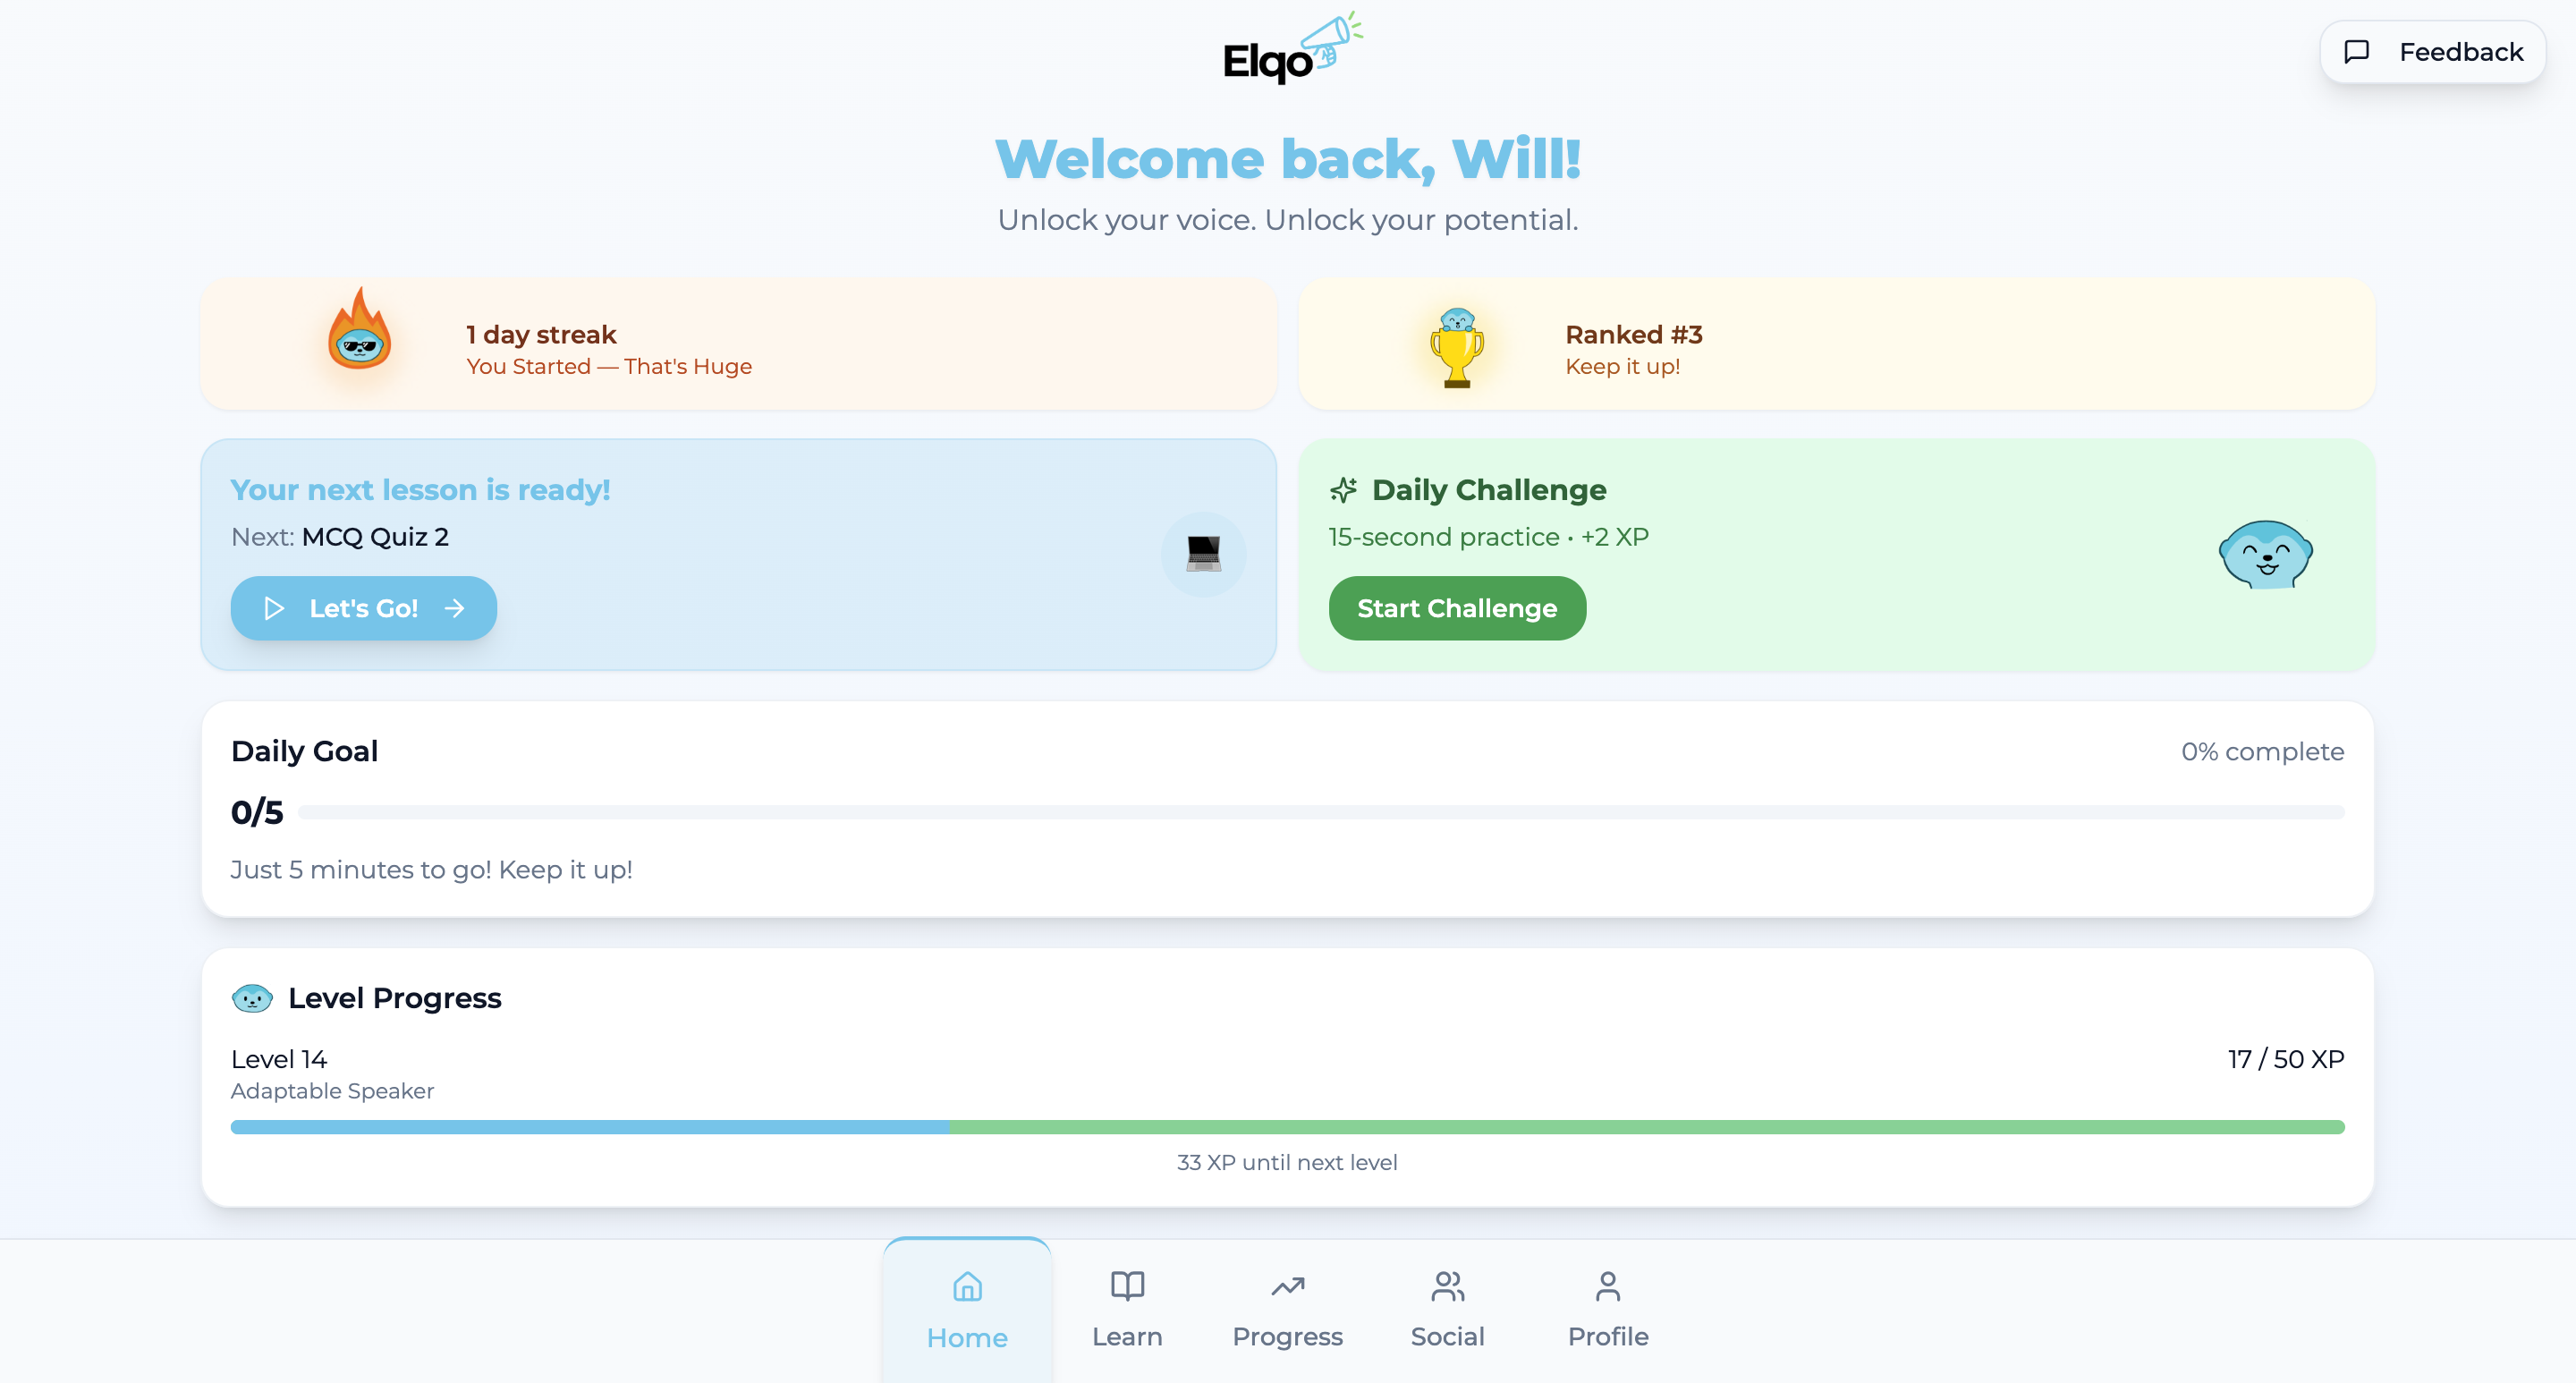The height and width of the screenshot is (1383, 2576).
Task: Click the smiling otter mascot in Daily Challenge
Action: [x=2265, y=554]
